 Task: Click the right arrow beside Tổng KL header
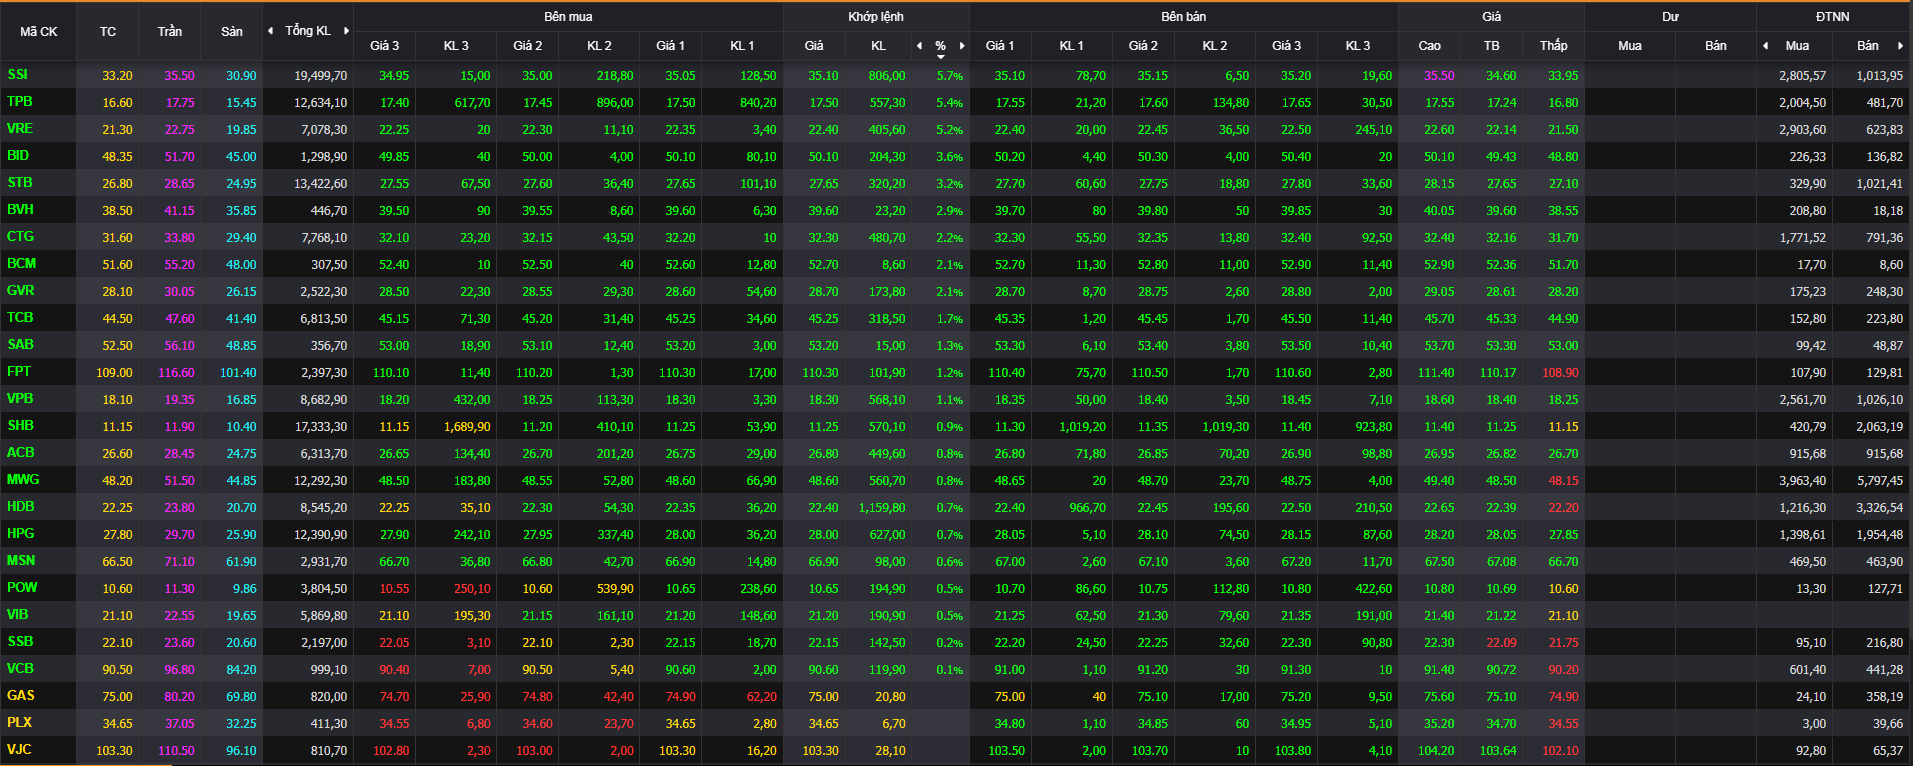click(347, 31)
